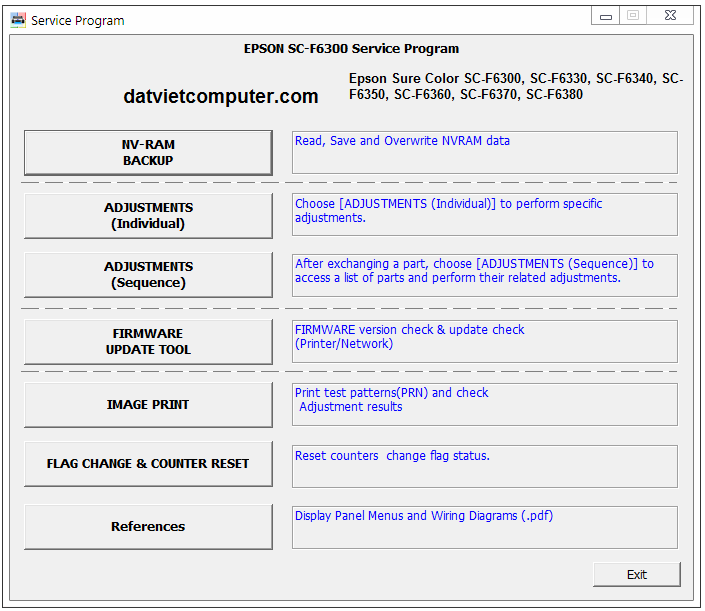This screenshot has width=705, height=611.
Task: Click the 'After exchanging a part' description
Action: click(474, 271)
